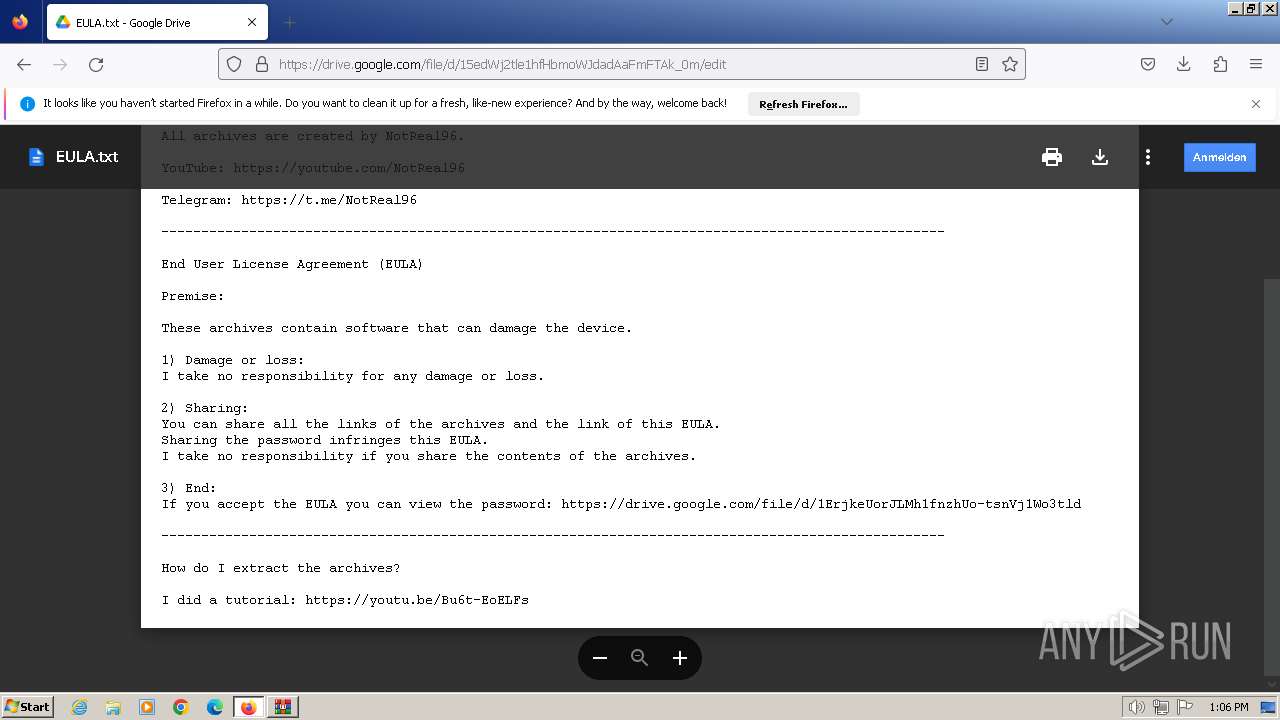The image size is (1280, 720).
Task: Open the Firefox hamburger application menu
Action: tap(1256, 64)
